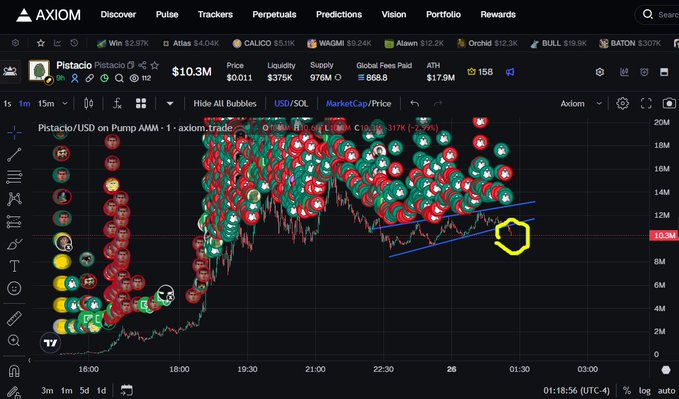This screenshot has height=399, width=679.
Task: Toggle the bottom panel layout icon
Action: pos(664,72)
